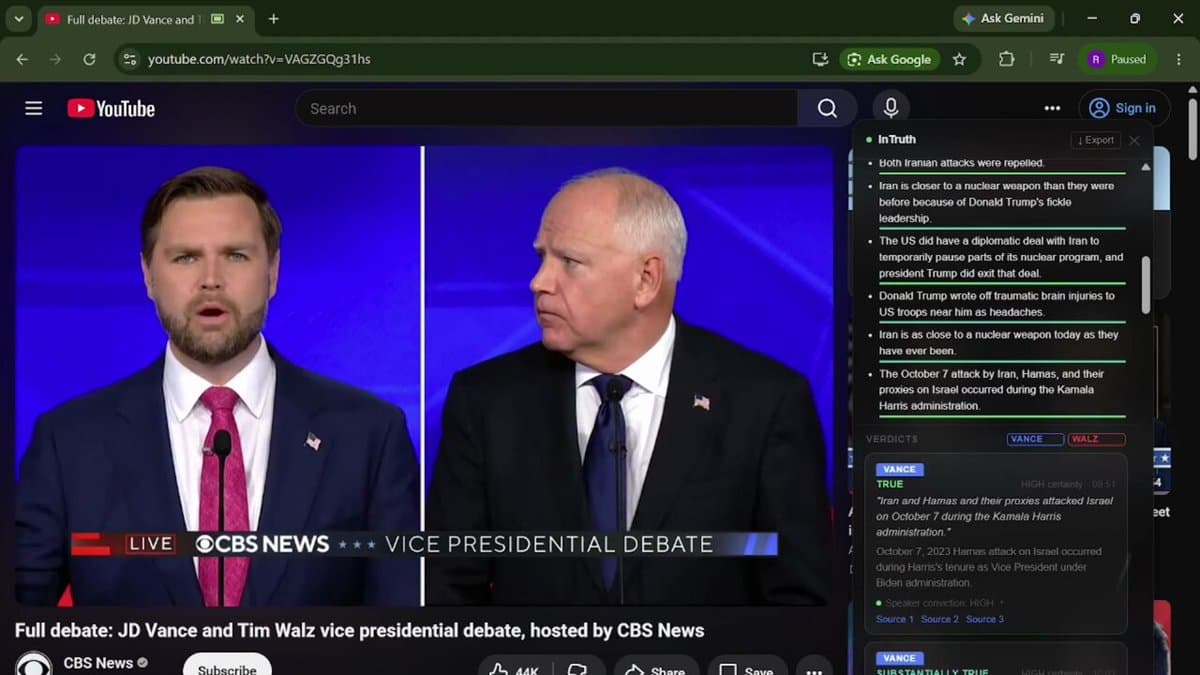Click the debate video player
Screen dimensions: 1200x675
coord(424,375)
